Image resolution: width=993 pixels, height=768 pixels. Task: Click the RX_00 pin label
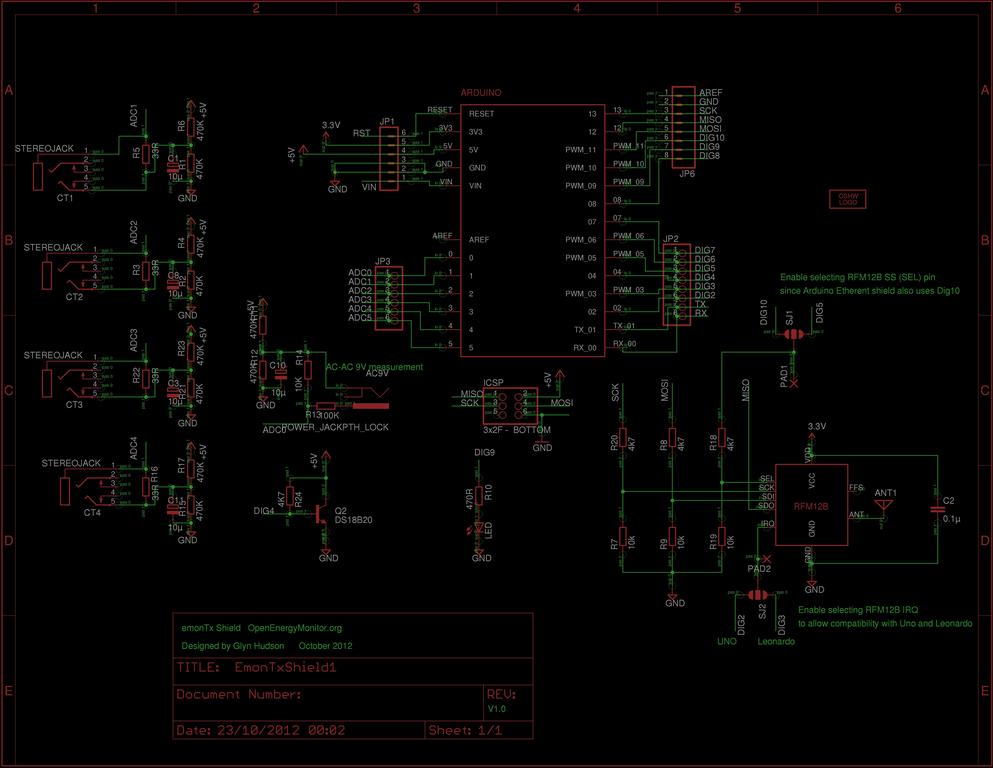point(585,348)
